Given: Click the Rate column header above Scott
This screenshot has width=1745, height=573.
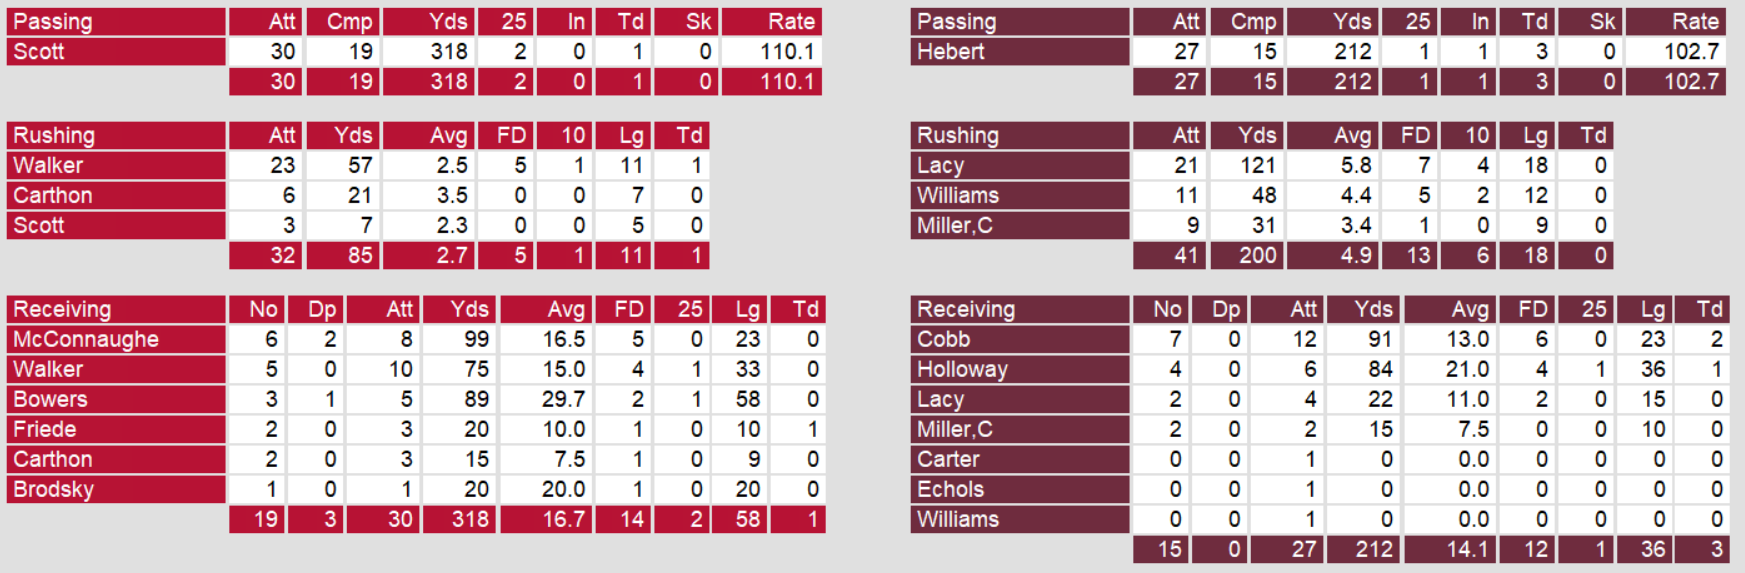Looking at the screenshot, I should [791, 22].
